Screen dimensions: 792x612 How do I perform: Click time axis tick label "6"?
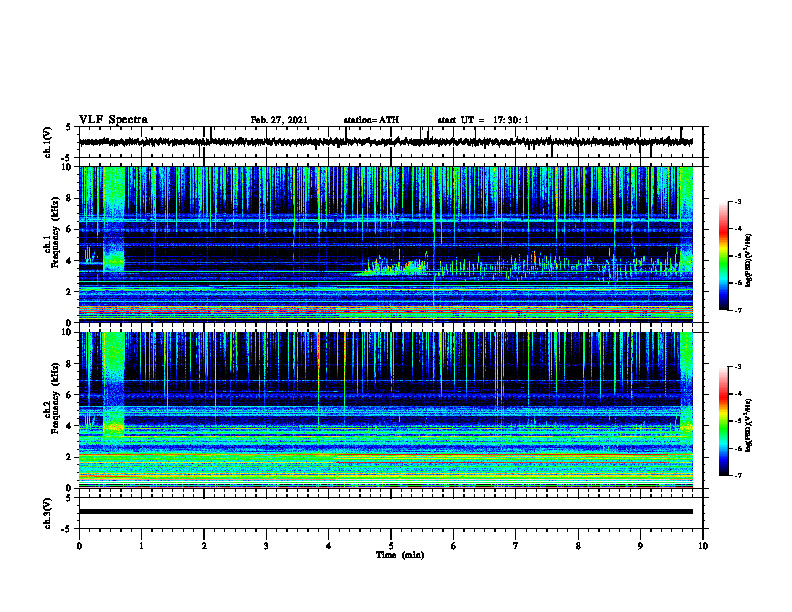click(x=454, y=546)
